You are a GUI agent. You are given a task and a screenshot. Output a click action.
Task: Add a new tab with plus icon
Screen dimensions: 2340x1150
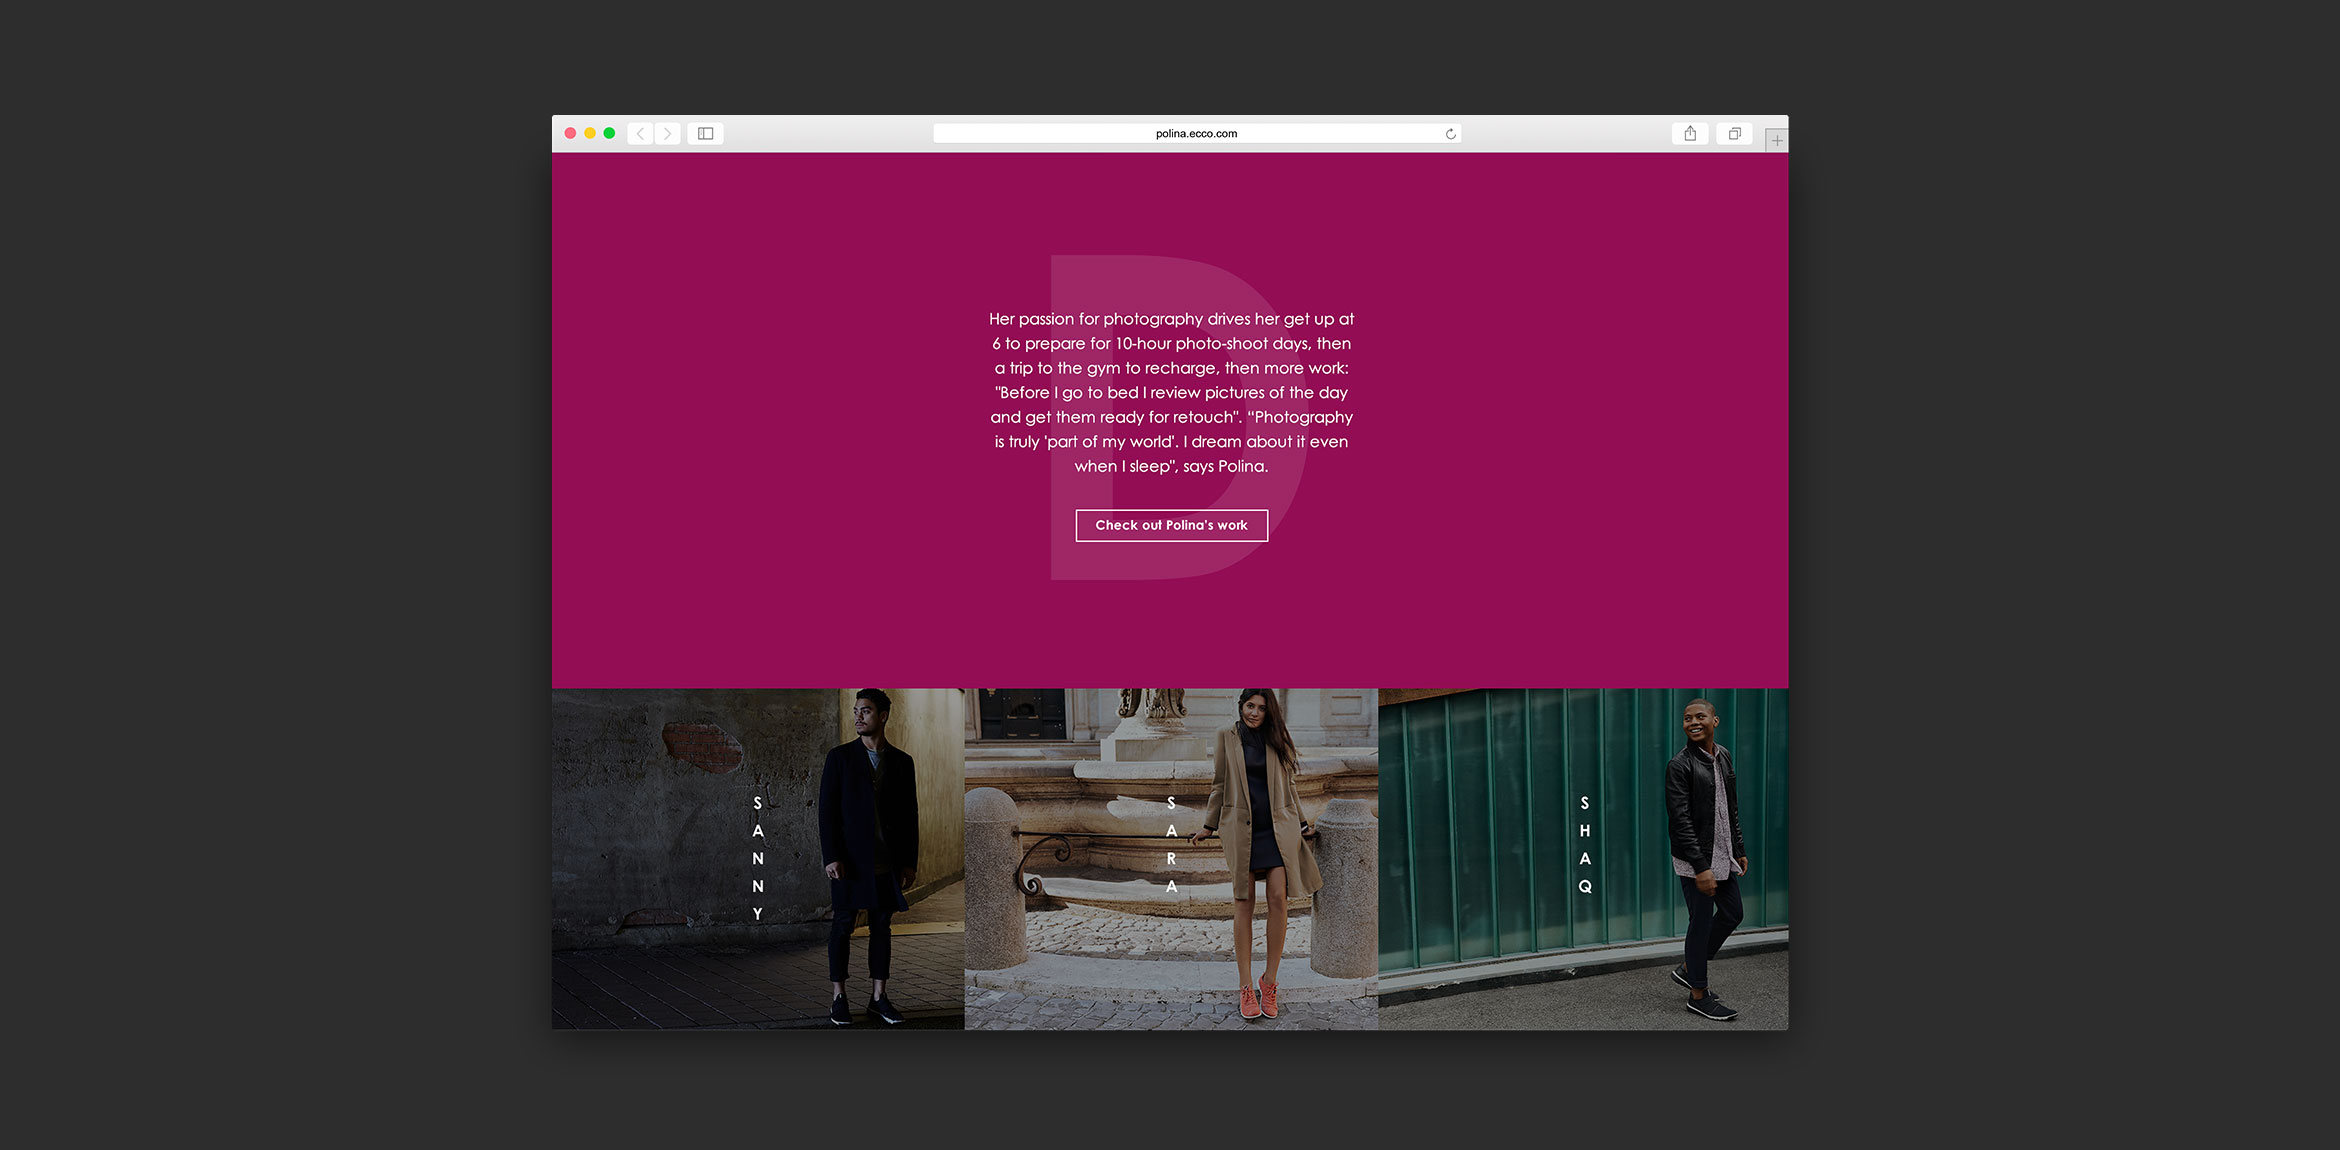(1776, 140)
